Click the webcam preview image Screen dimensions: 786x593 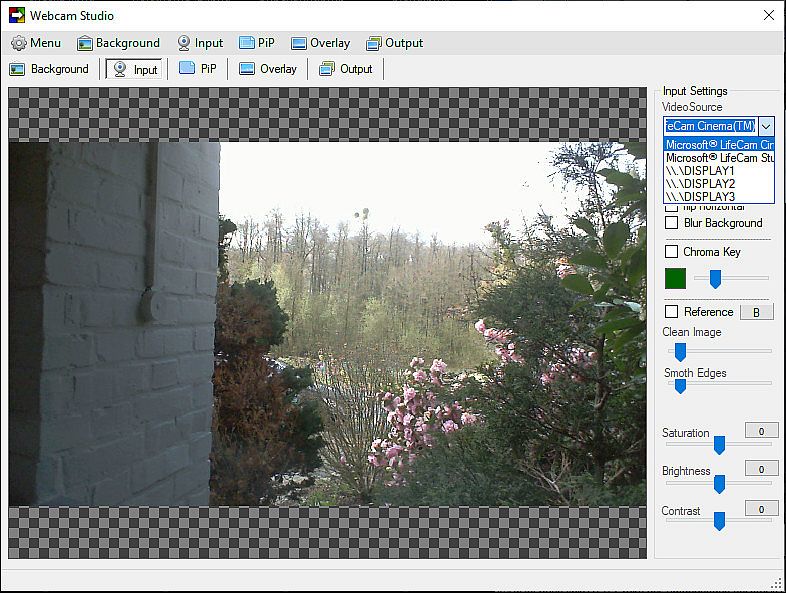tap(327, 324)
